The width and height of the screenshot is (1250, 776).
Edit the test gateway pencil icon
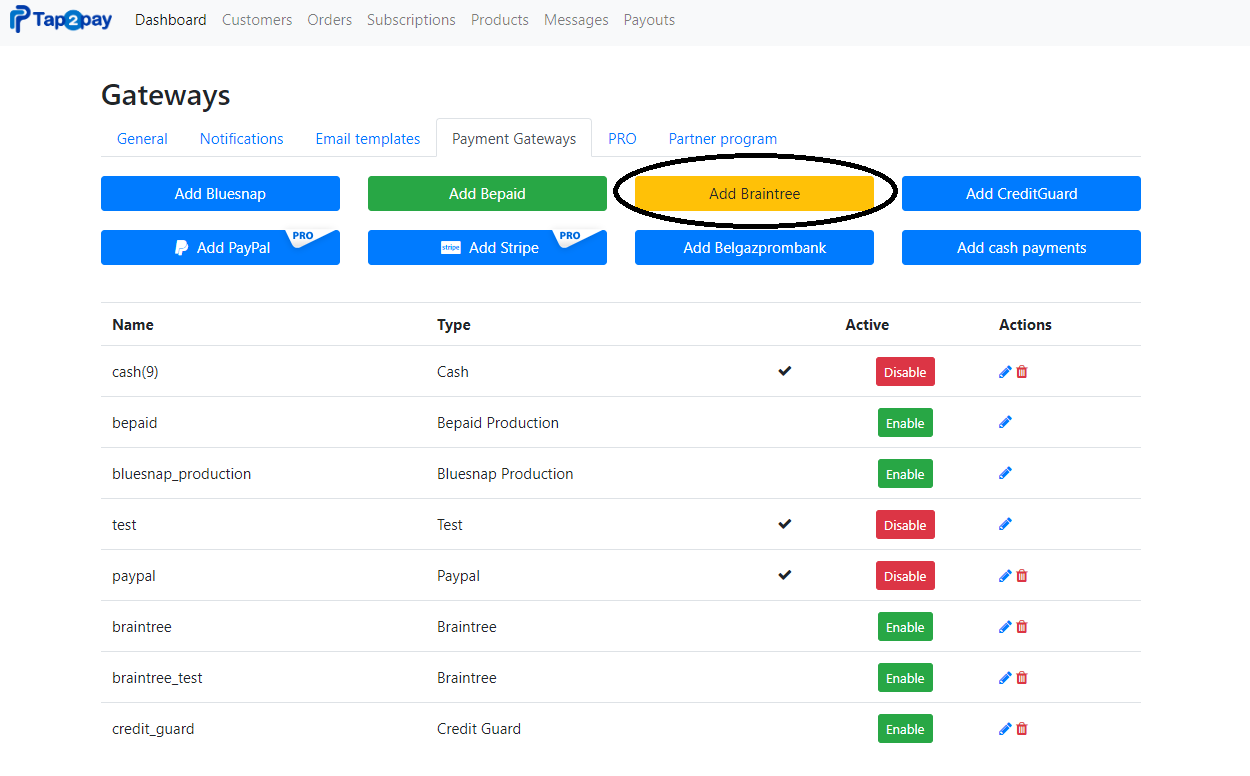[1005, 524]
